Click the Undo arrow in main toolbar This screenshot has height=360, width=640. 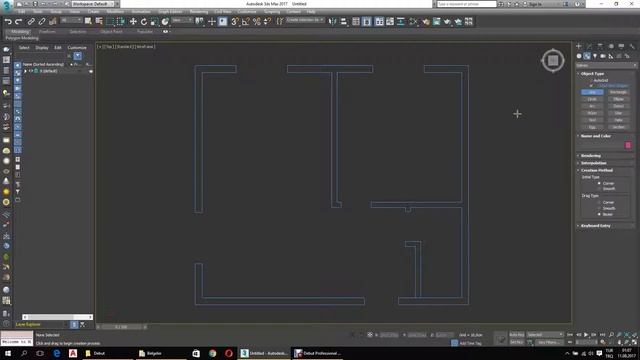click(x=8, y=22)
